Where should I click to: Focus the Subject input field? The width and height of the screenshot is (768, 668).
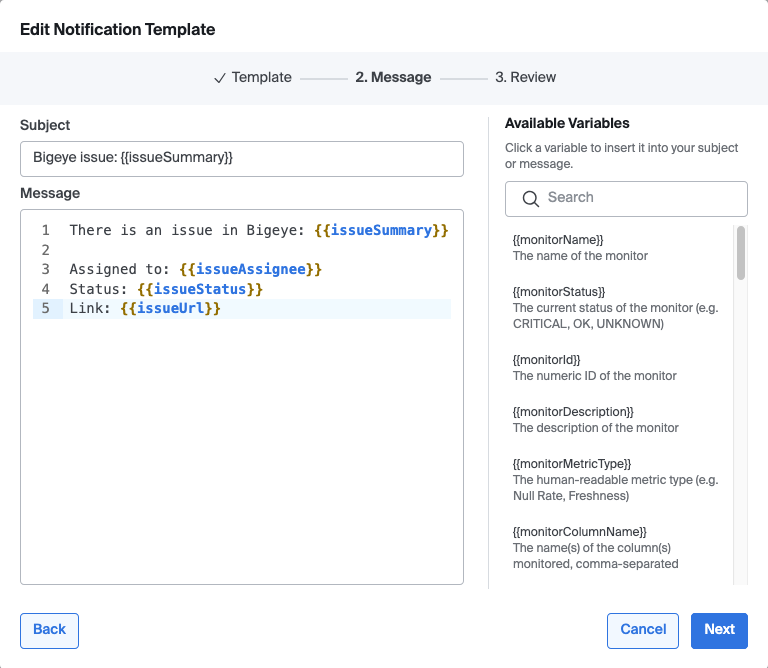click(242, 159)
